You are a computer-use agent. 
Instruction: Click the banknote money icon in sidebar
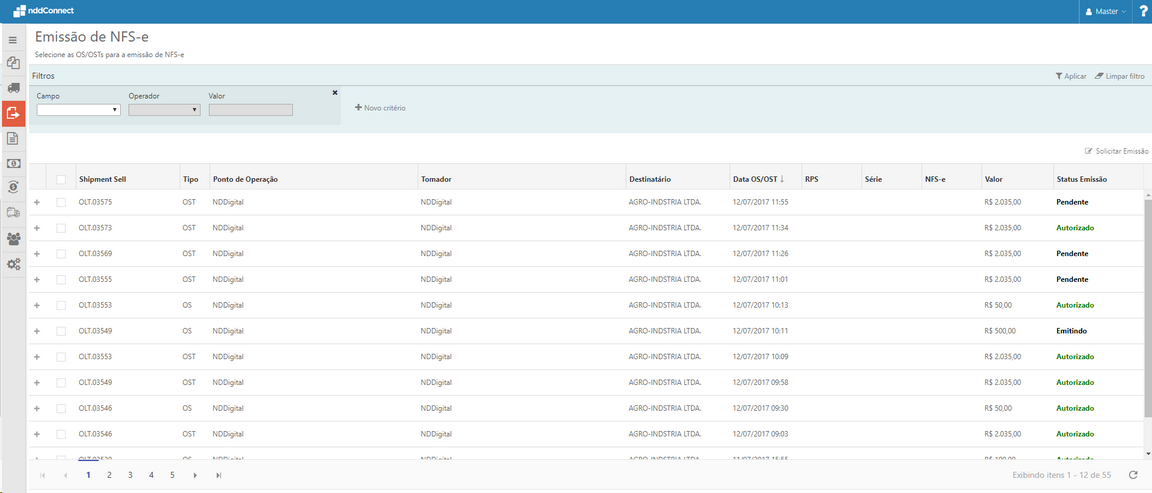tap(13, 163)
